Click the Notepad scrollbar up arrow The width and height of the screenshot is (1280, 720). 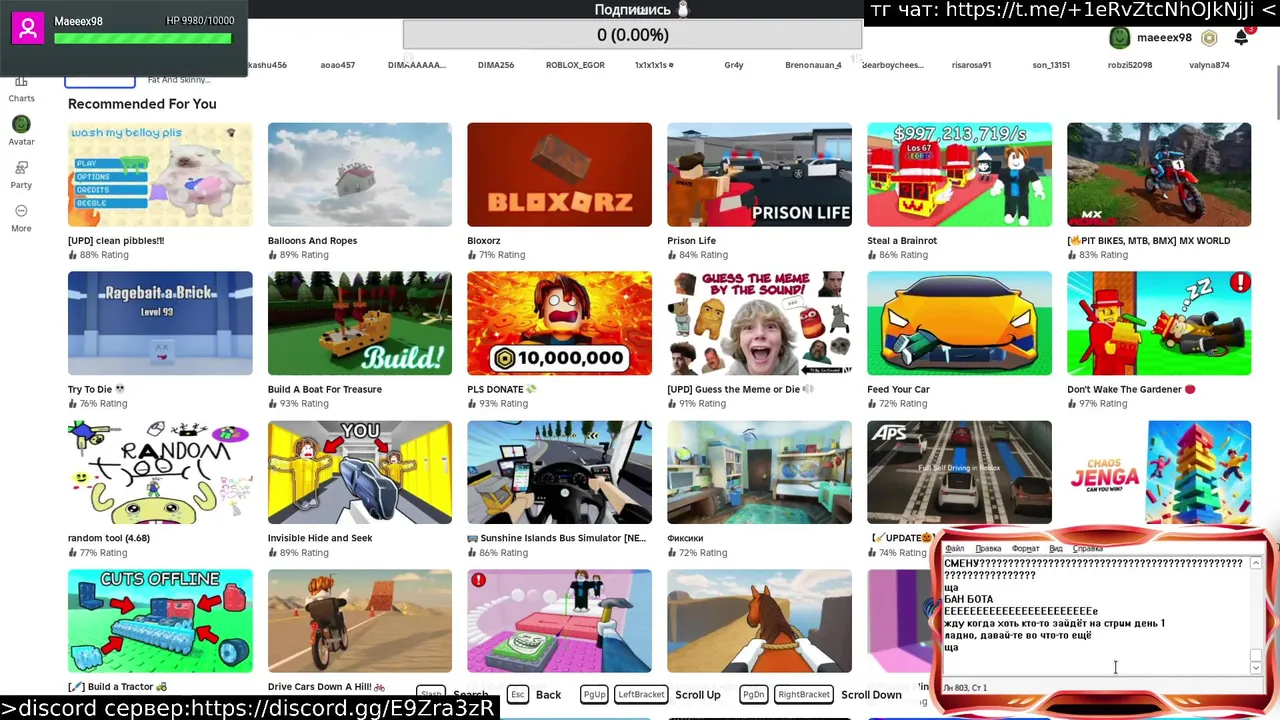tap(1256, 564)
